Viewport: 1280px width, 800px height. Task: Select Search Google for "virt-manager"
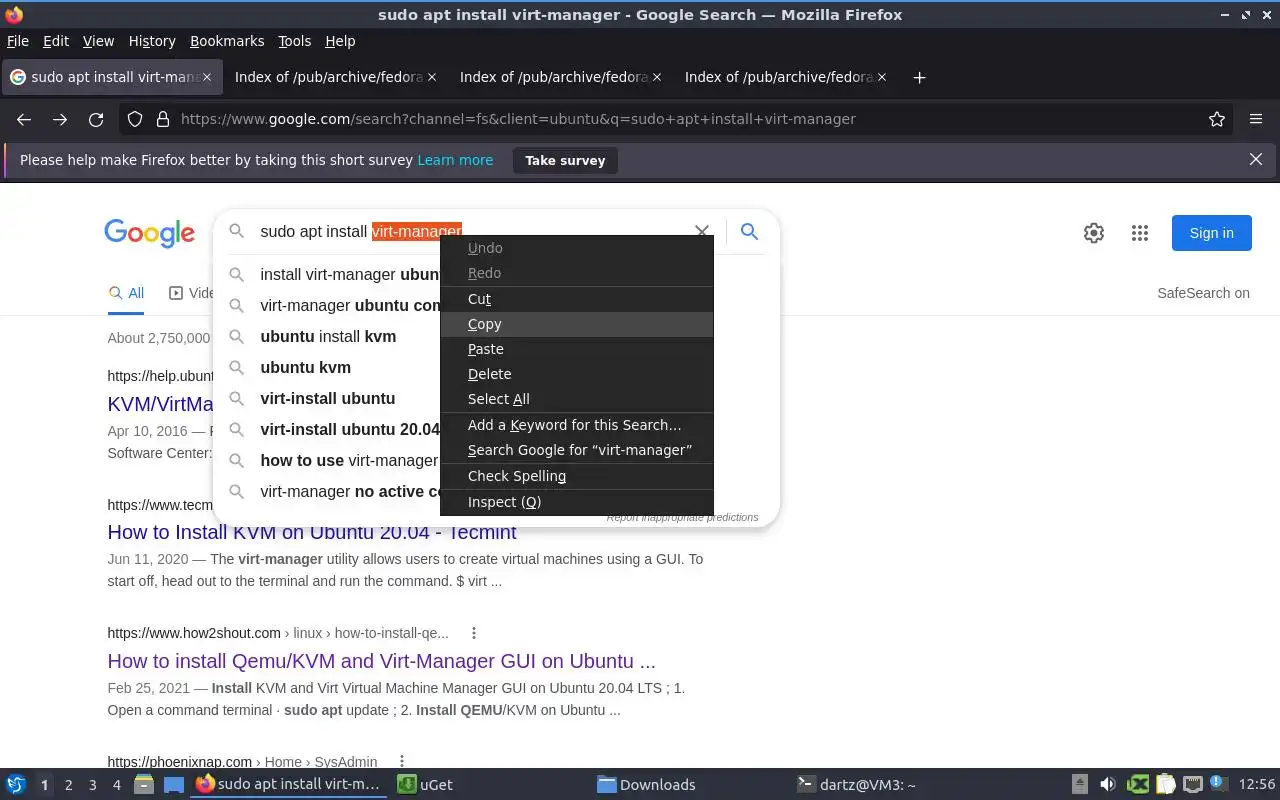point(577,450)
